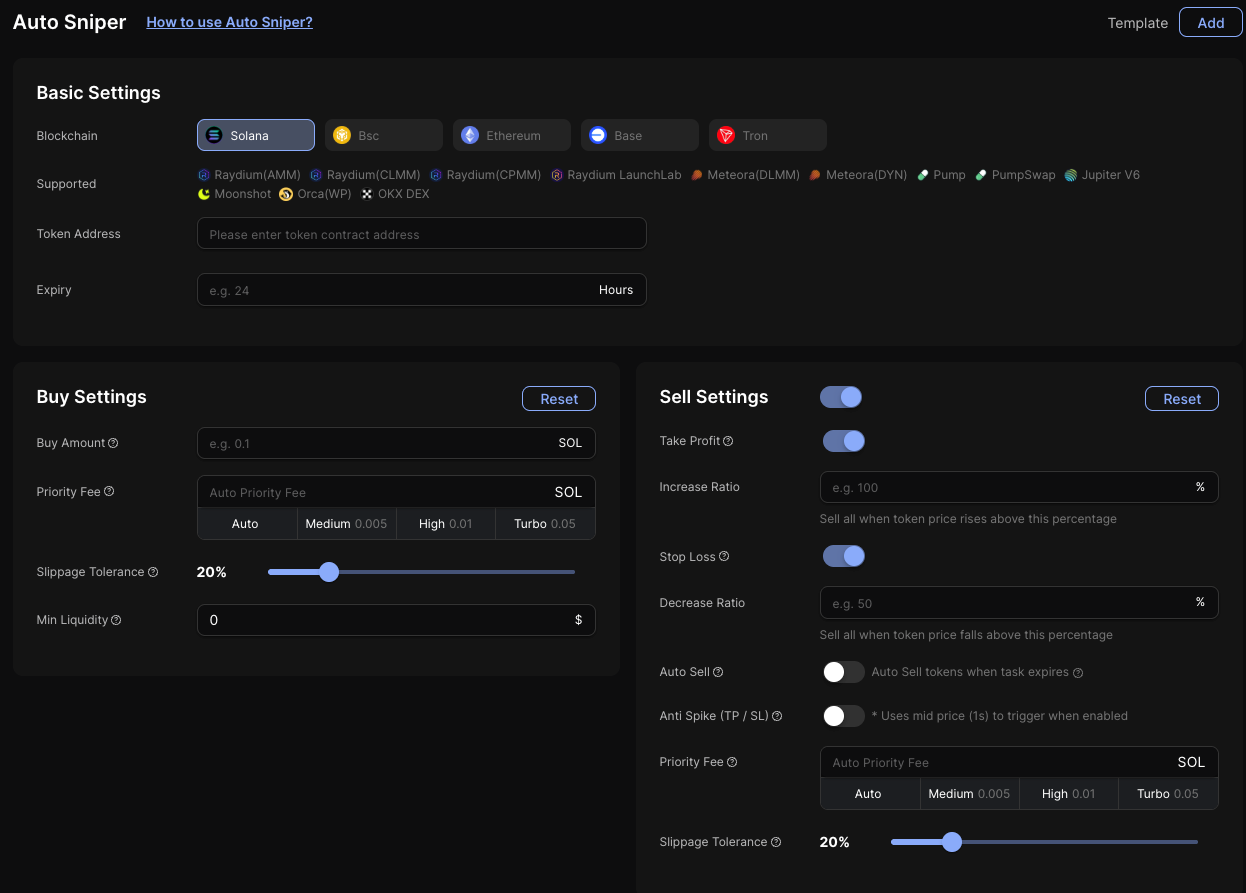Reset the Sell Settings
The height and width of the screenshot is (893, 1246).
[x=1182, y=399]
